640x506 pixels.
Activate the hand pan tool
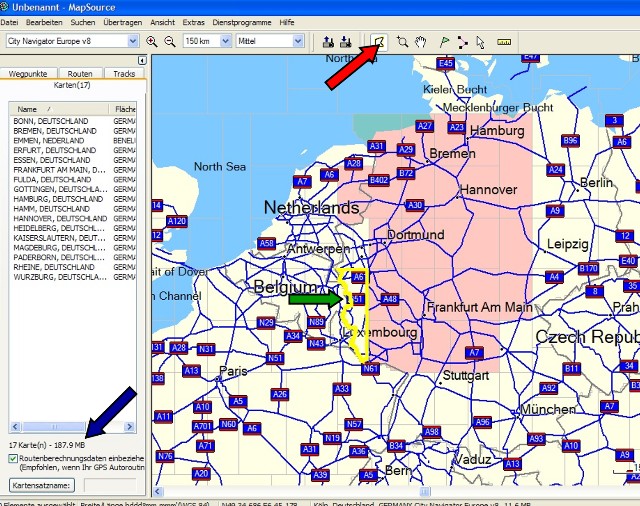421,41
